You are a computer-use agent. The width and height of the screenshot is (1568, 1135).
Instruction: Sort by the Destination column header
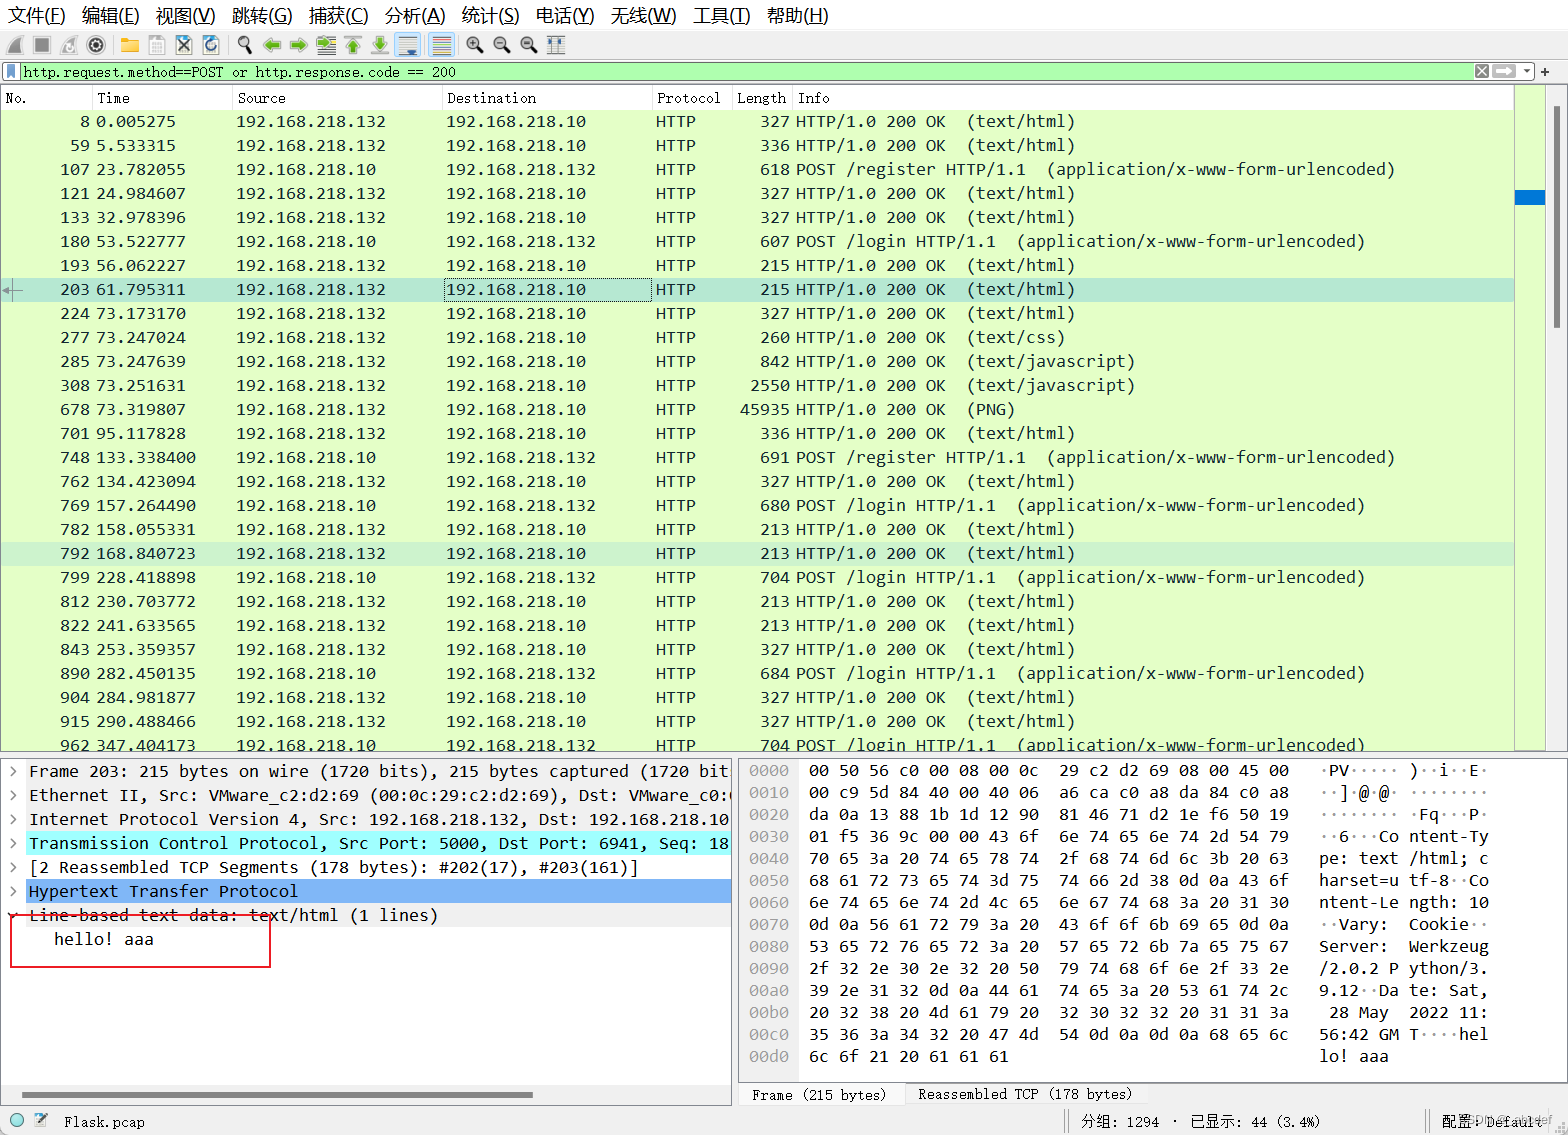(547, 98)
